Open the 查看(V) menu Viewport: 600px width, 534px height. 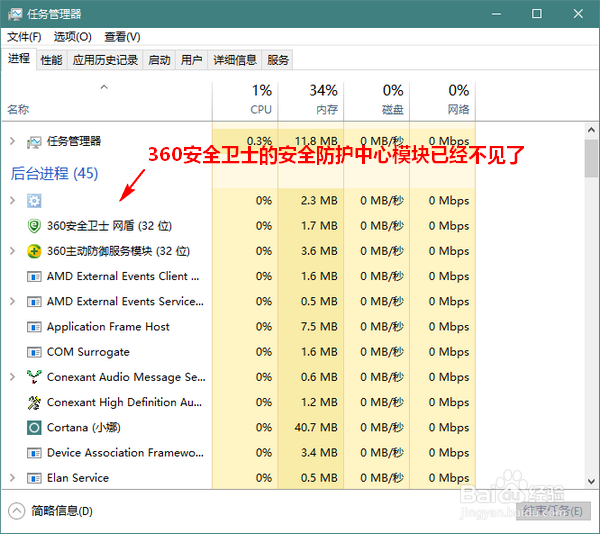122,37
